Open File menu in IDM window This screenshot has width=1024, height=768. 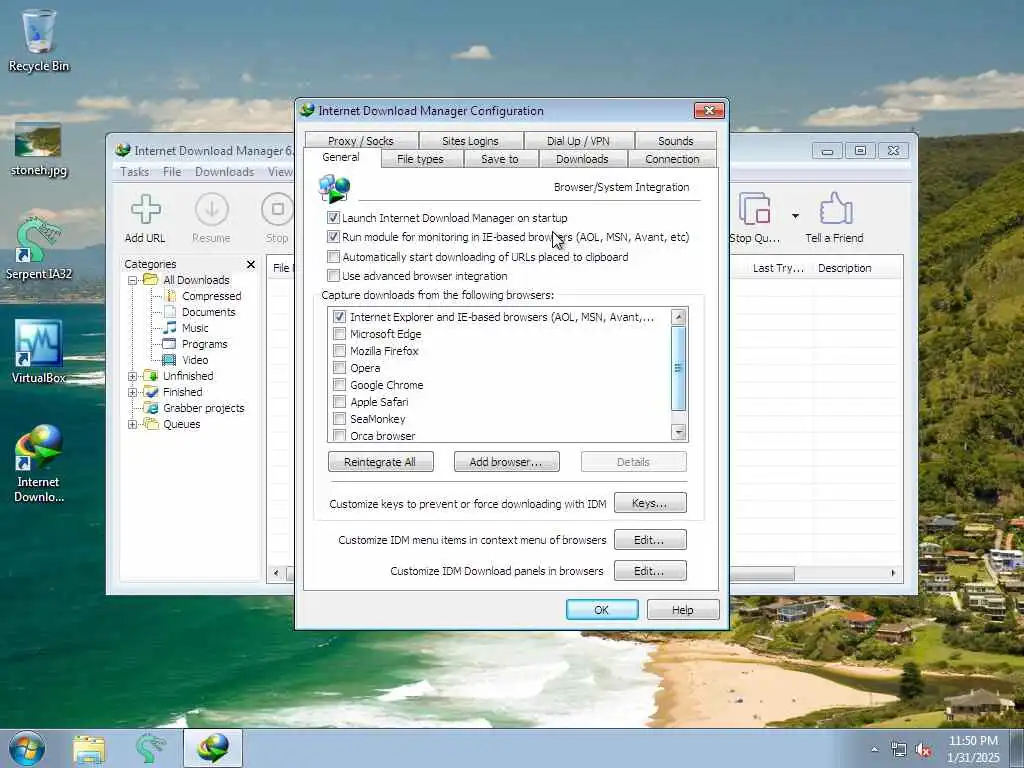(x=172, y=172)
